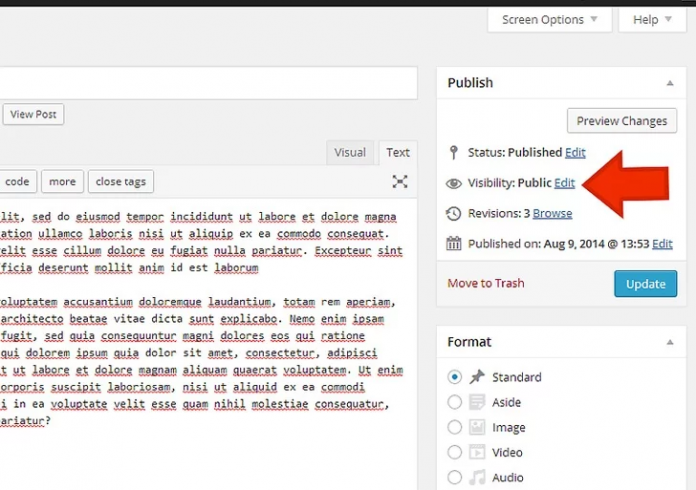Switch to the Text editor tab
The height and width of the screenshot is (490, 696).
[398, 152]
